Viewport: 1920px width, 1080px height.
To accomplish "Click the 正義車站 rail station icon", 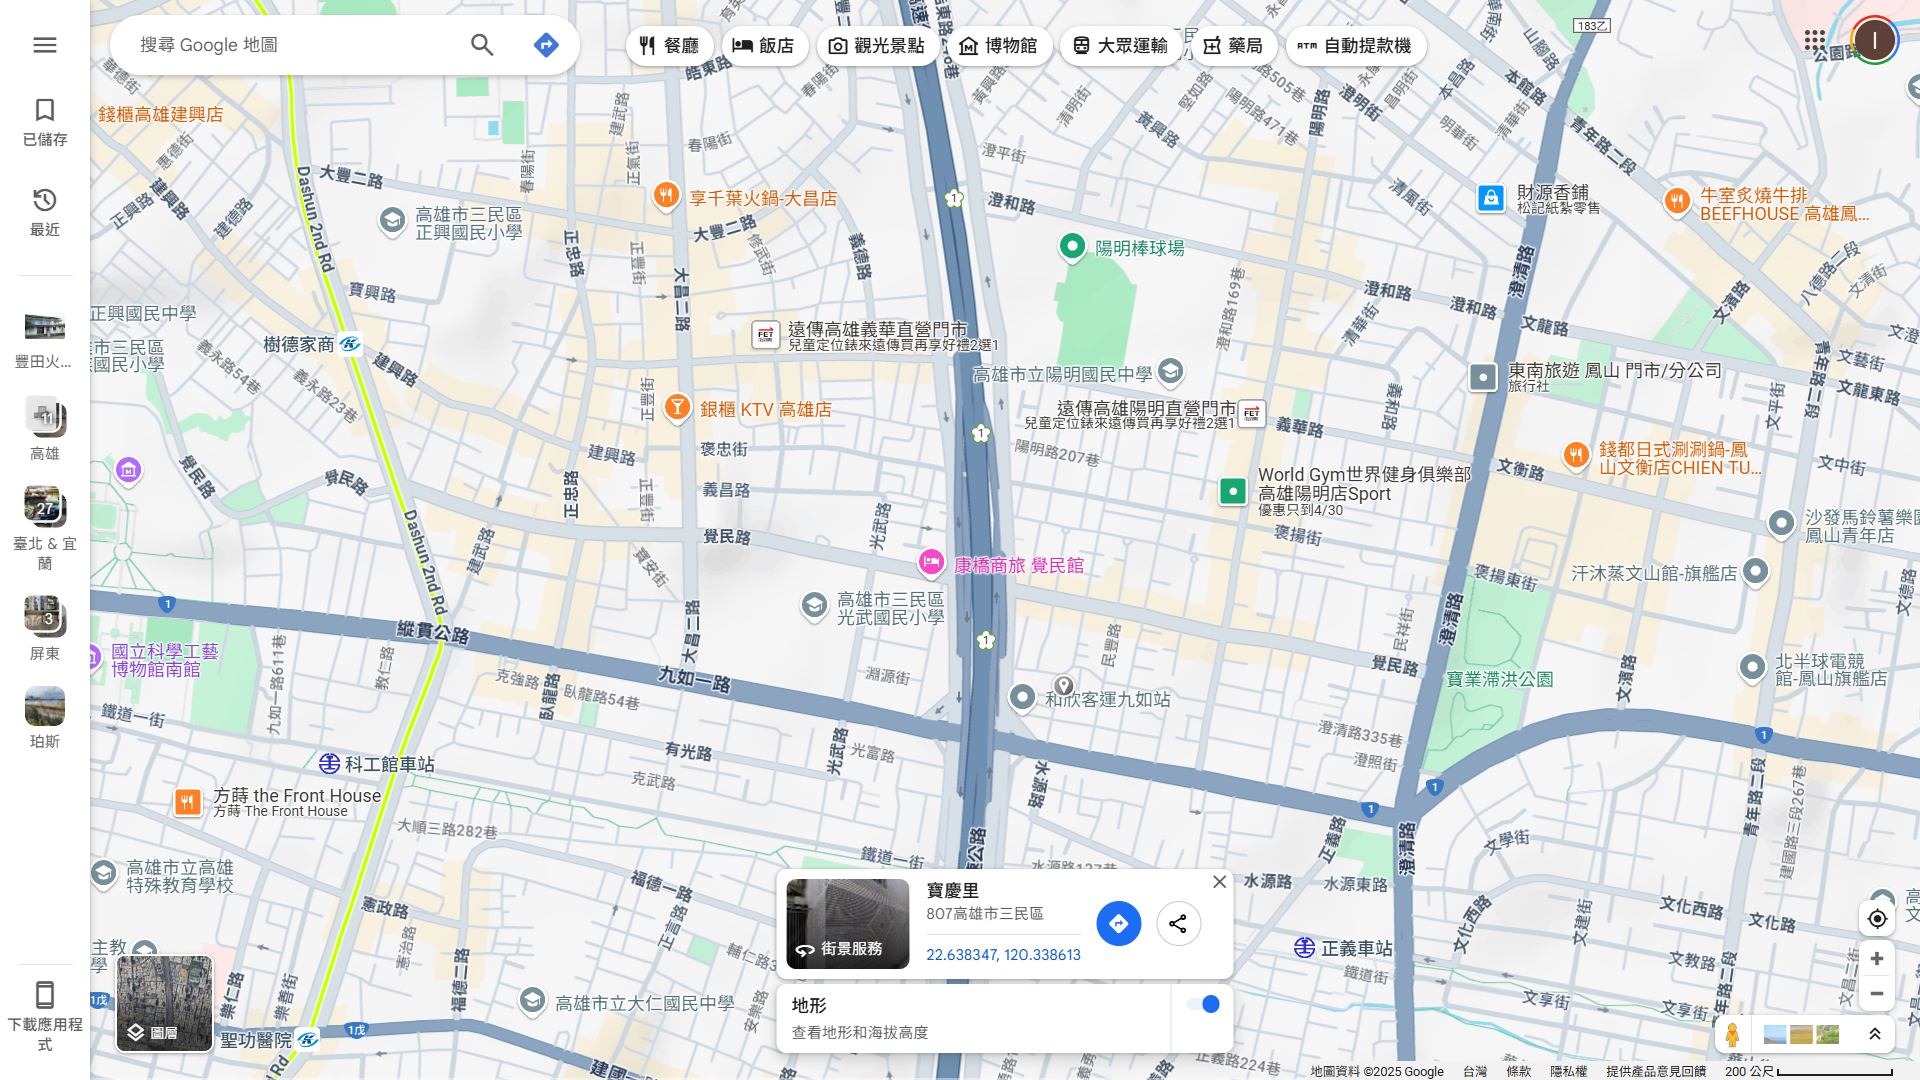I will tap(1304, 947).
